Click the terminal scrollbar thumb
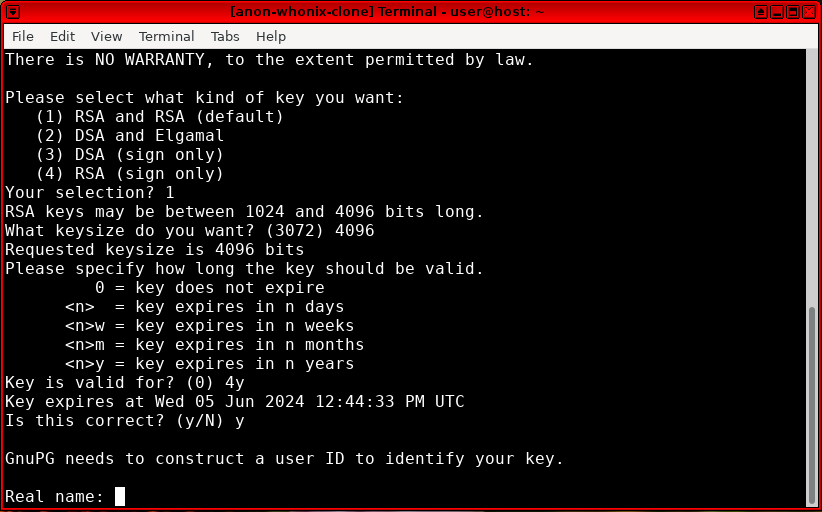This screenshot has width=822, height=512. tap(810, 405)
